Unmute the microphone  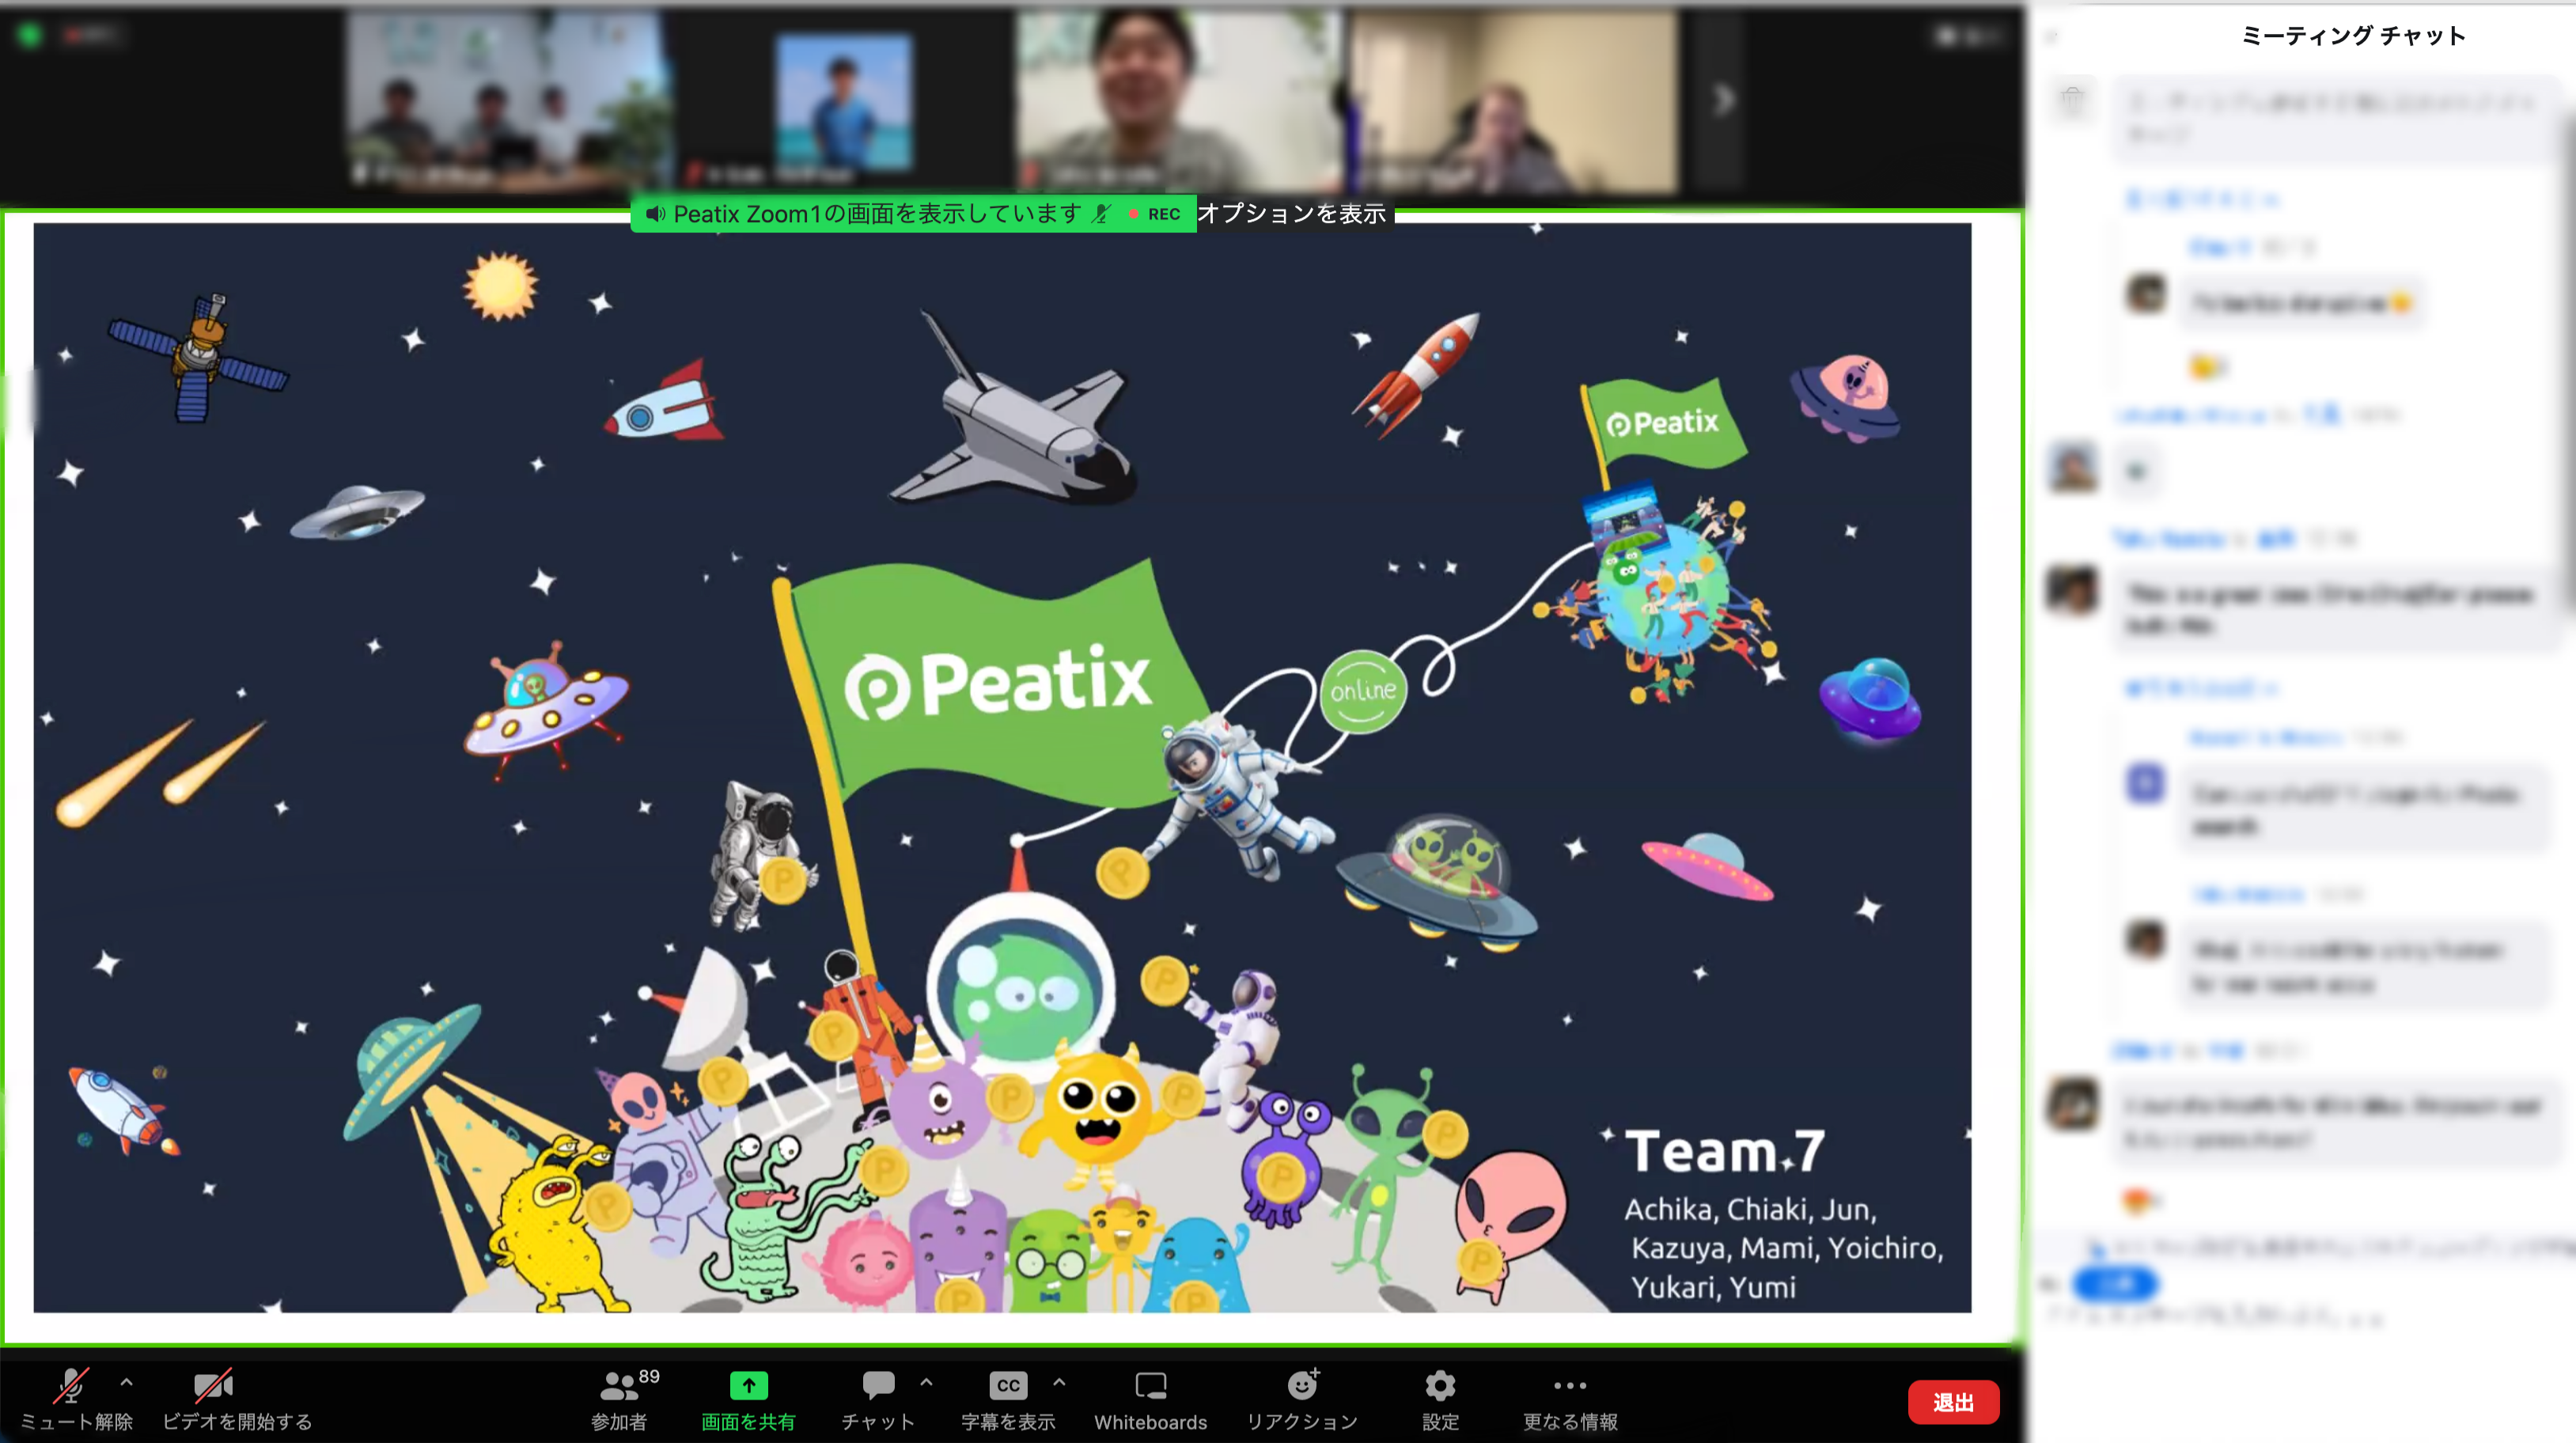pyautogui.click(x=70, y=1386)
